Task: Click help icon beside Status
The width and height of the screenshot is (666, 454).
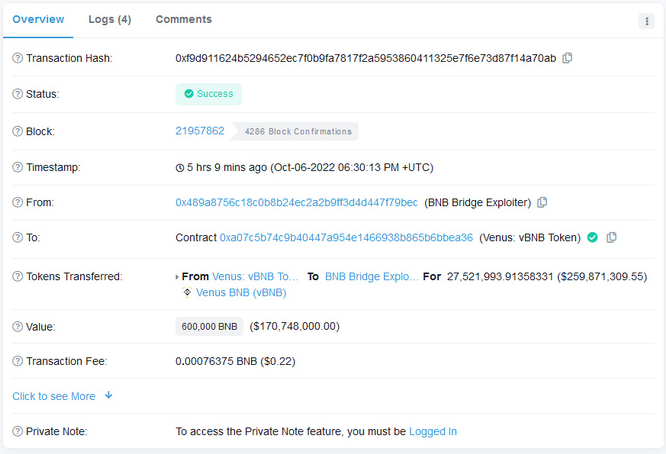Action: click(x=17, y=94)
